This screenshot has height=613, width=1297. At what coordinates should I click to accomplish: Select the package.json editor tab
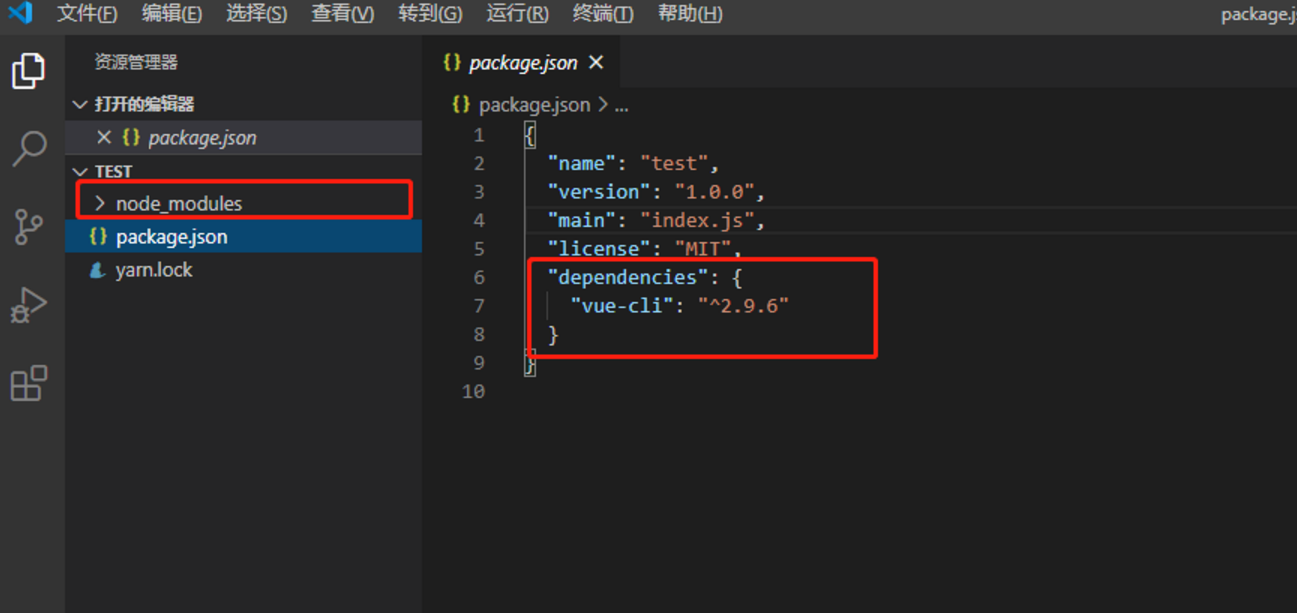click(x=523, y=62)
